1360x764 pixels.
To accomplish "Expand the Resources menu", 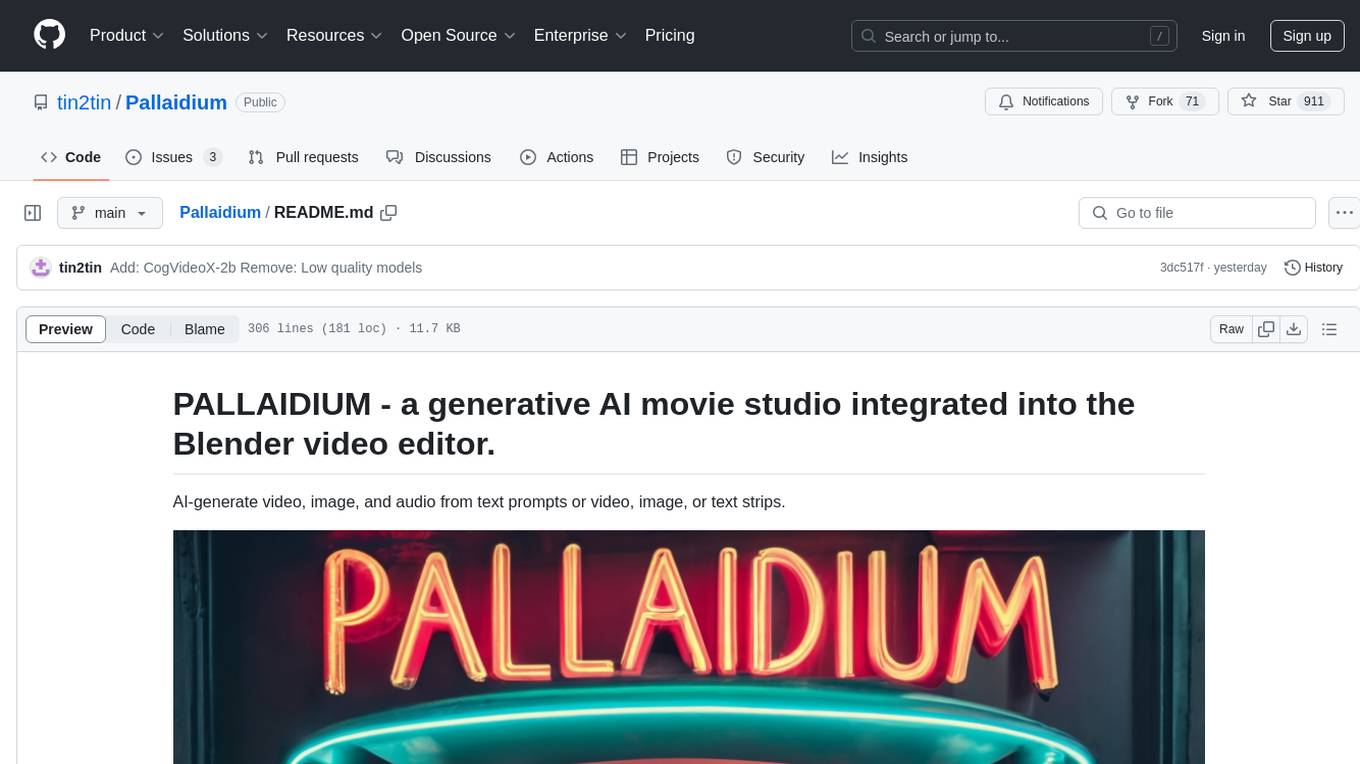I will point(334,35).
